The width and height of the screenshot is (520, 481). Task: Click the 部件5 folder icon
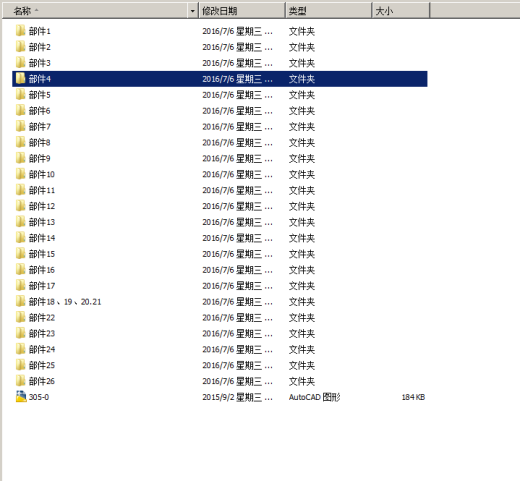click(x=20, y=95)
